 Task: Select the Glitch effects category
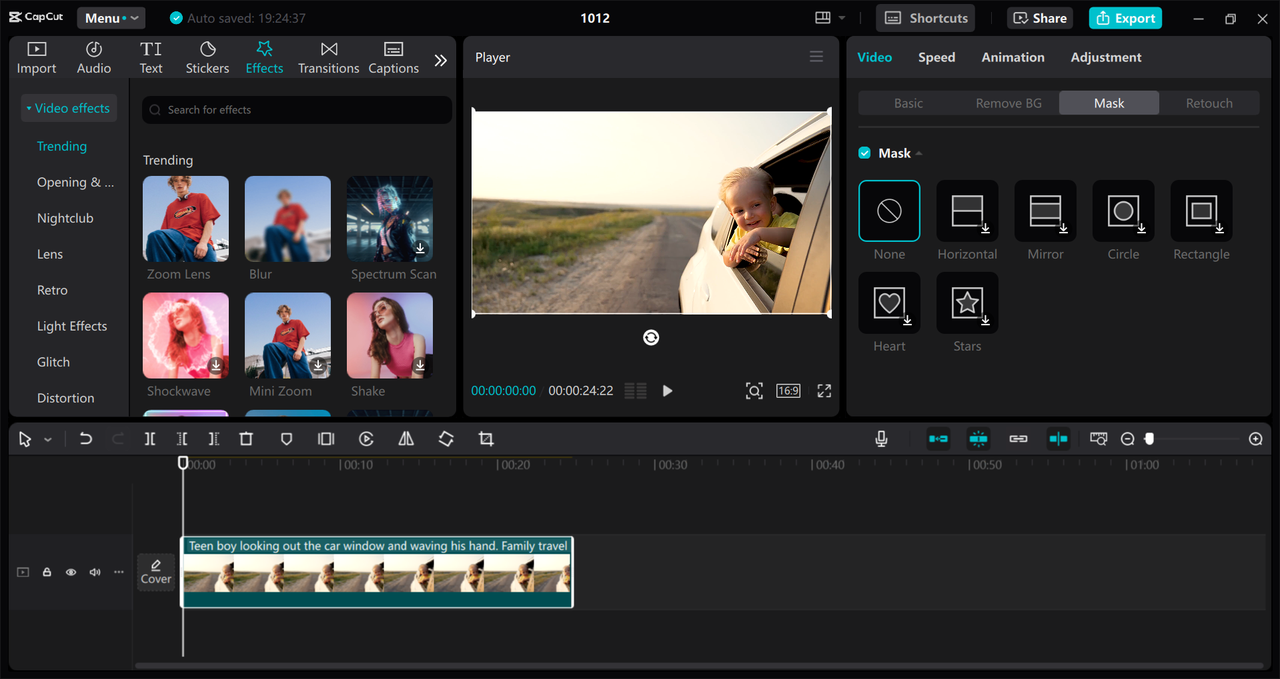pos(54,362)
